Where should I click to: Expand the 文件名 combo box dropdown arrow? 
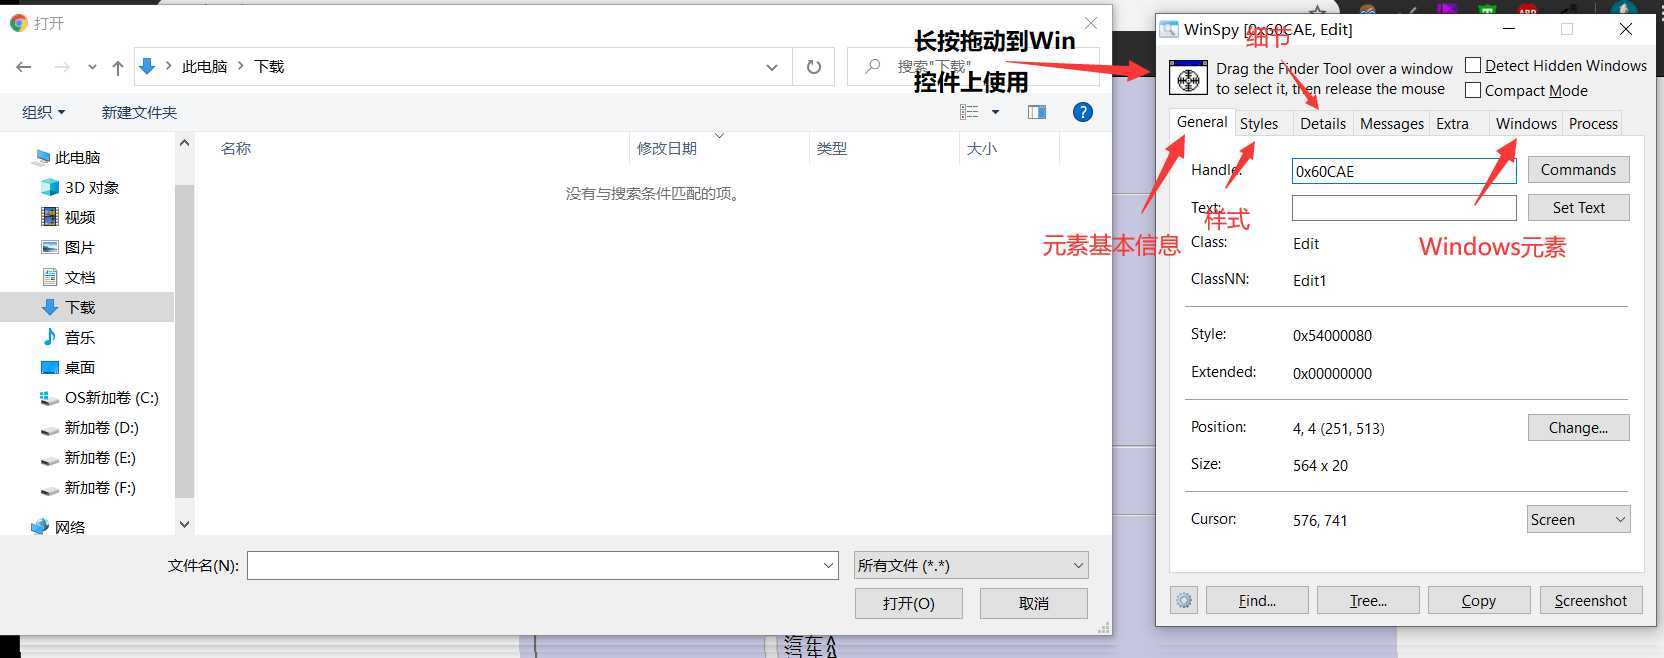coord(828,565)
